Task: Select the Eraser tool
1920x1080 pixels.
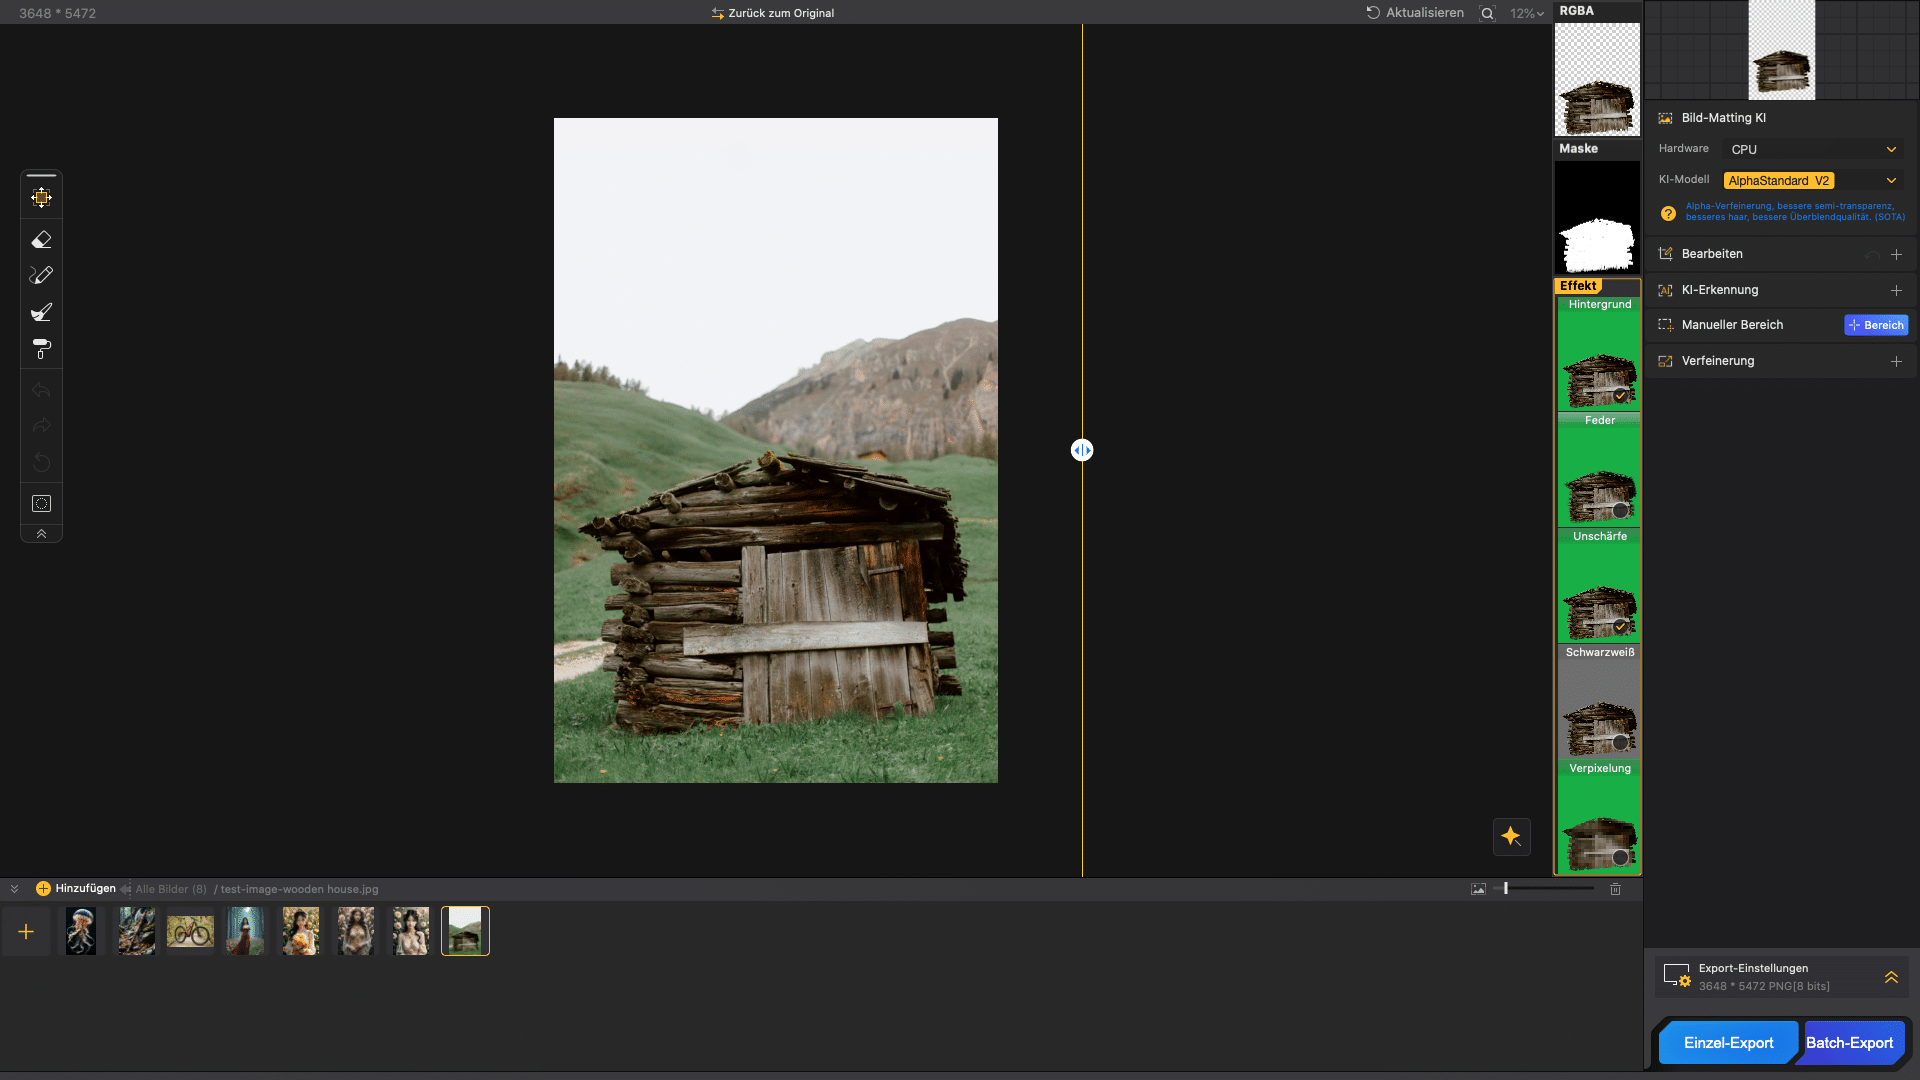Action: [x=41, y=240]
